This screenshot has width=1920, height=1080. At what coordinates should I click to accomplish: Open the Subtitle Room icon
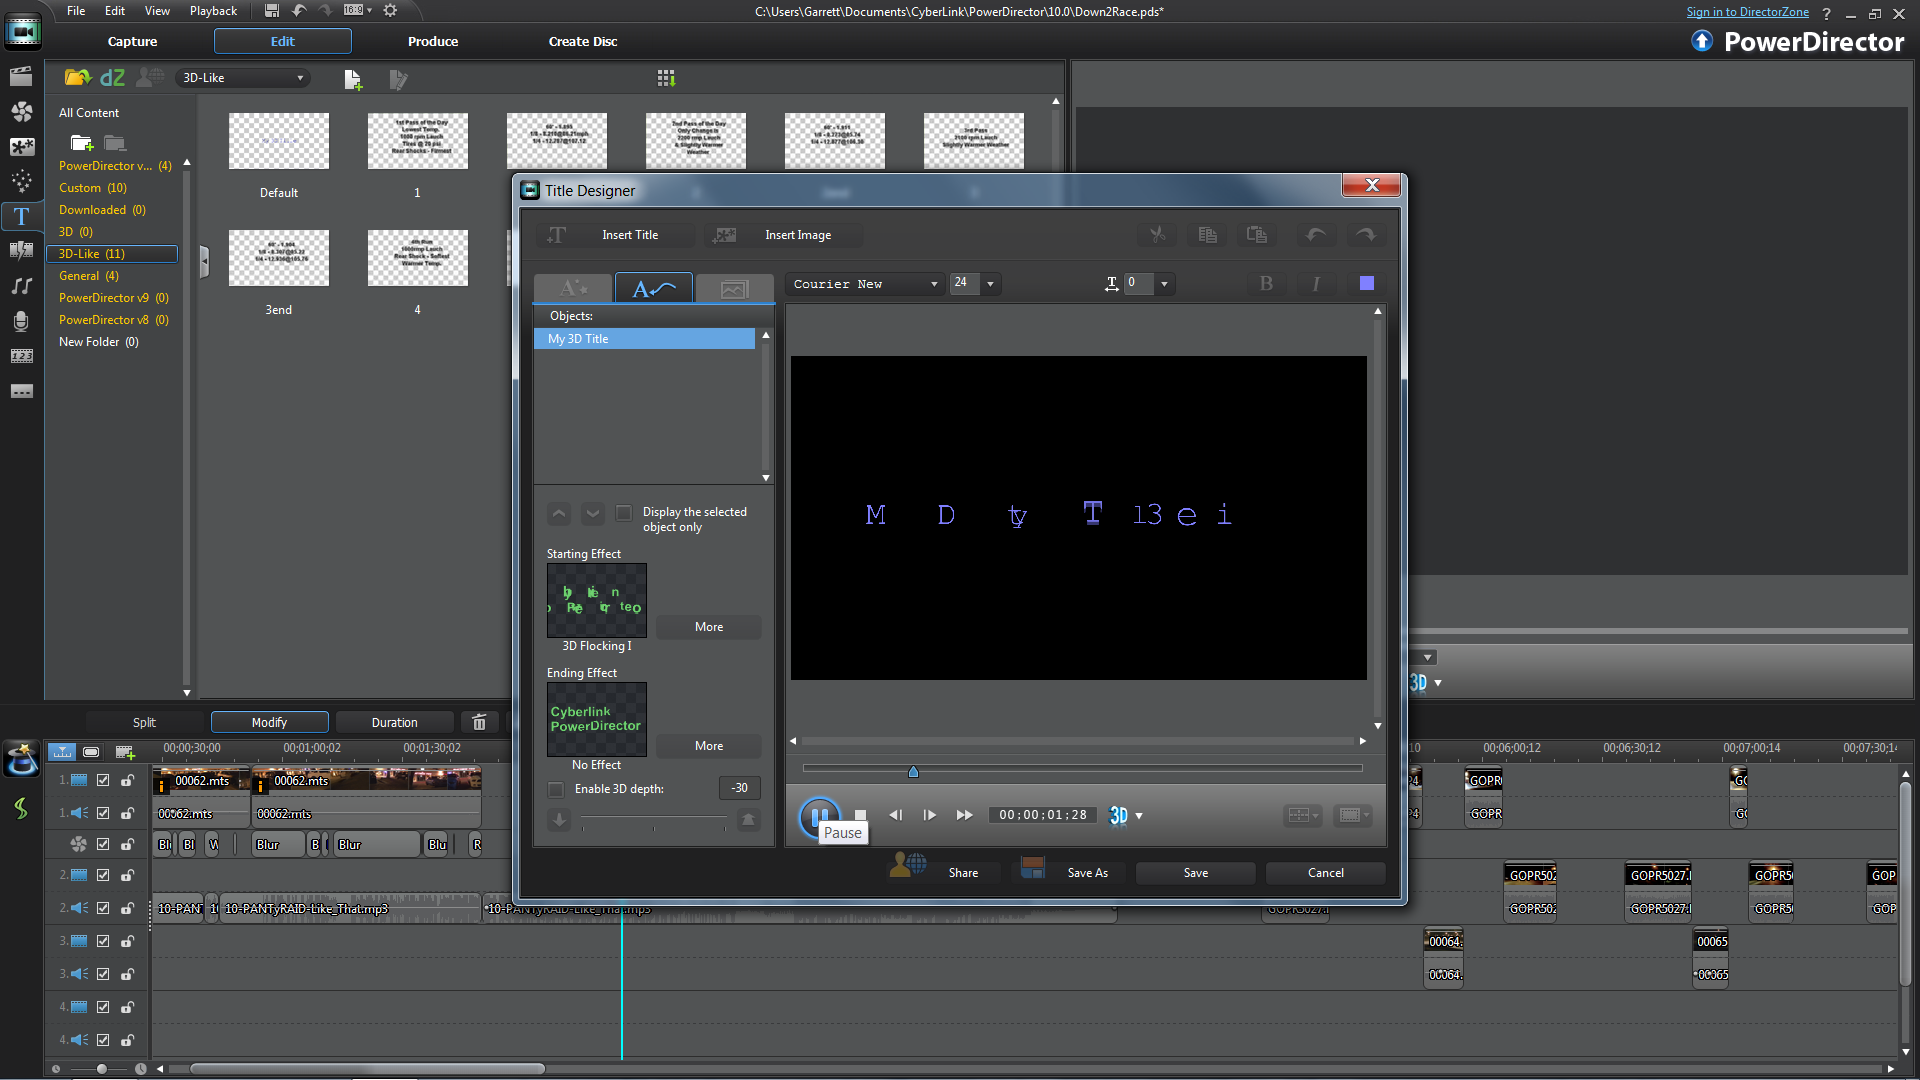click(21, 391)
